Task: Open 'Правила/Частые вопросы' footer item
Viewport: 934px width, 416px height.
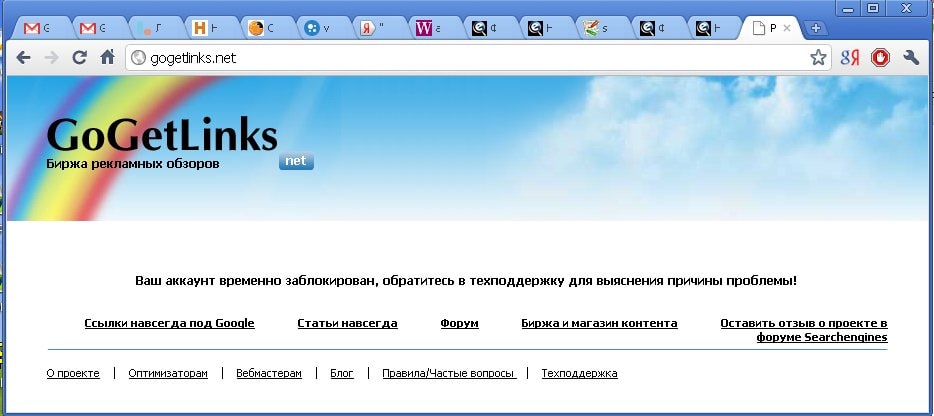Action: [448, 373]
